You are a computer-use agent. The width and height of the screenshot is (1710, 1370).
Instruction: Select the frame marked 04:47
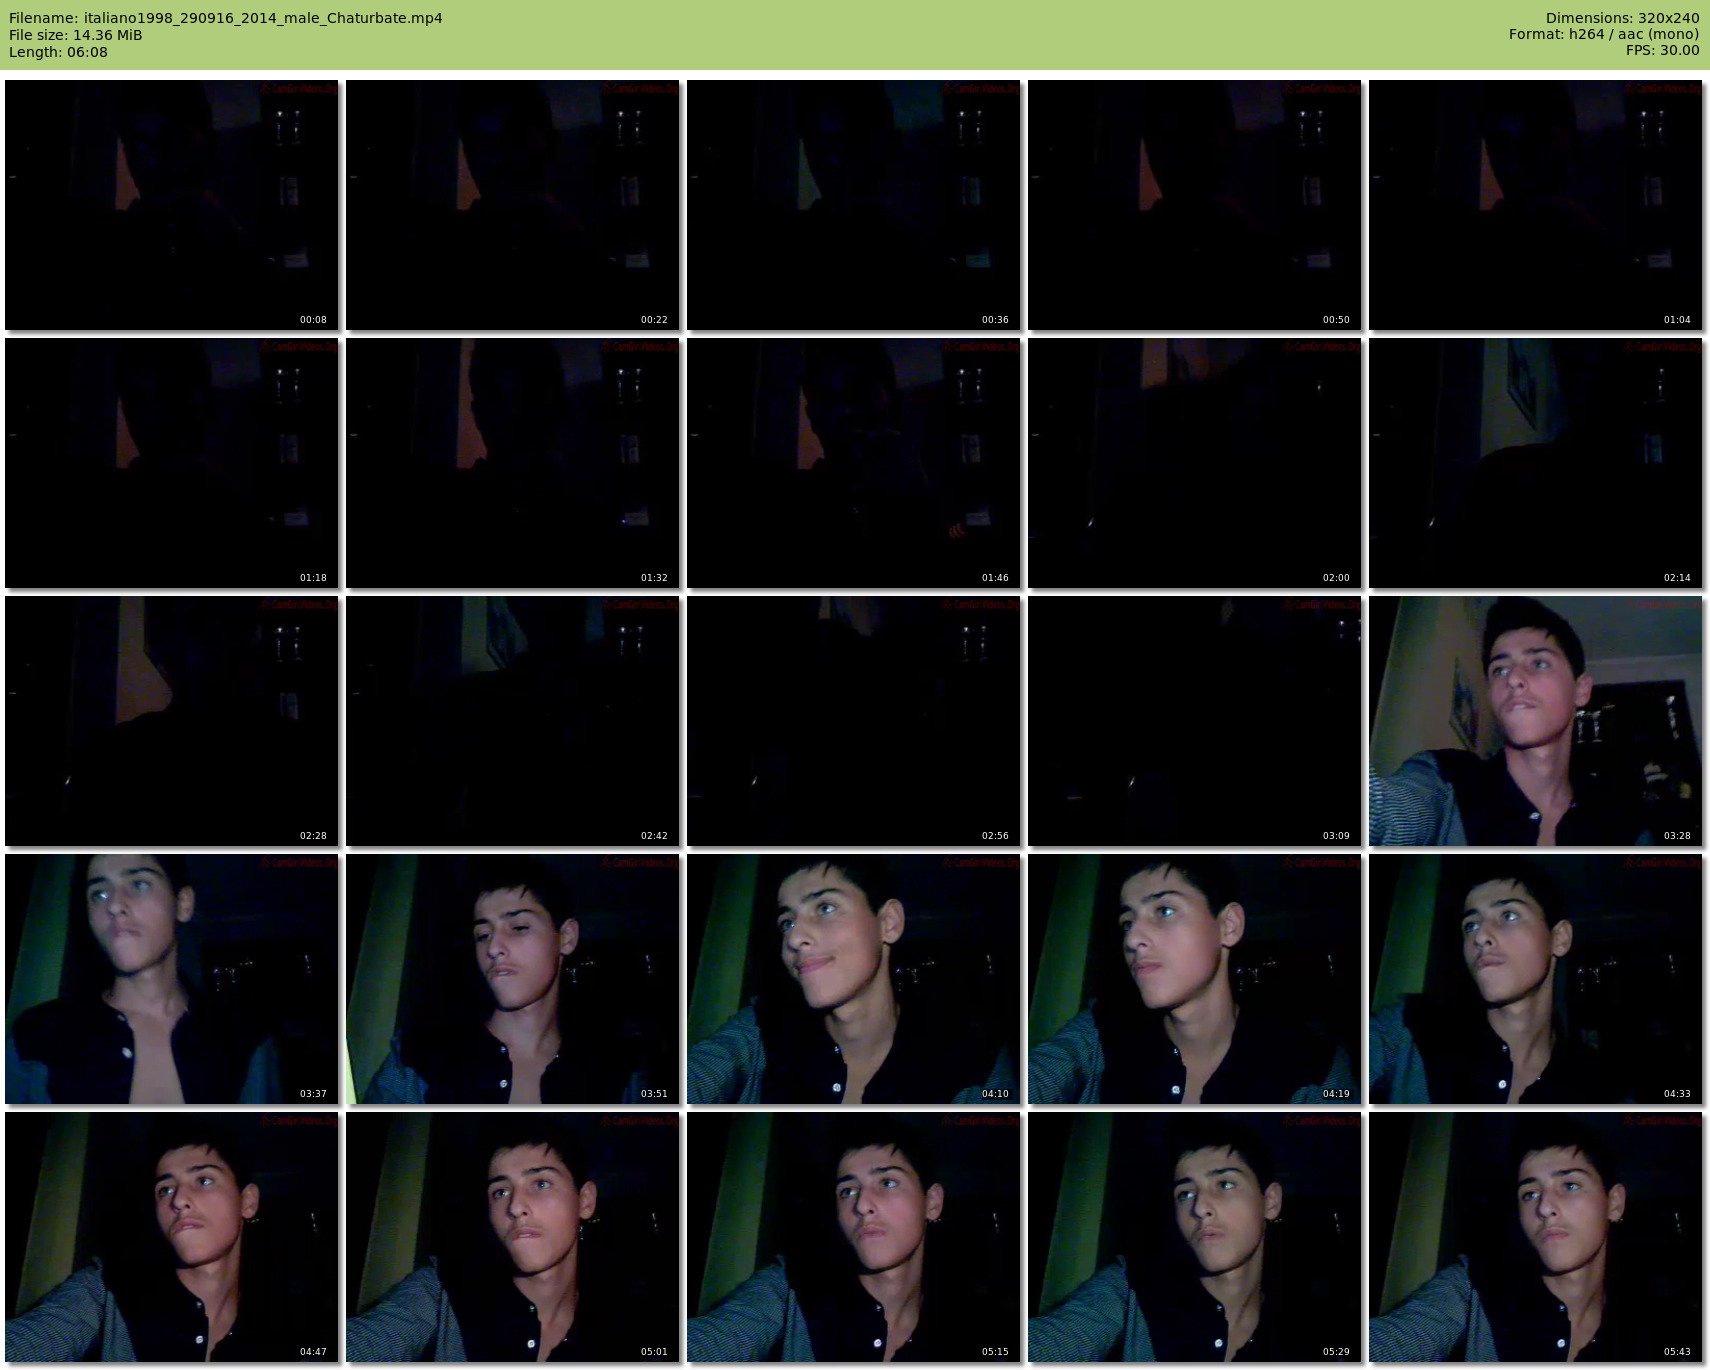tap(172, 1237)
